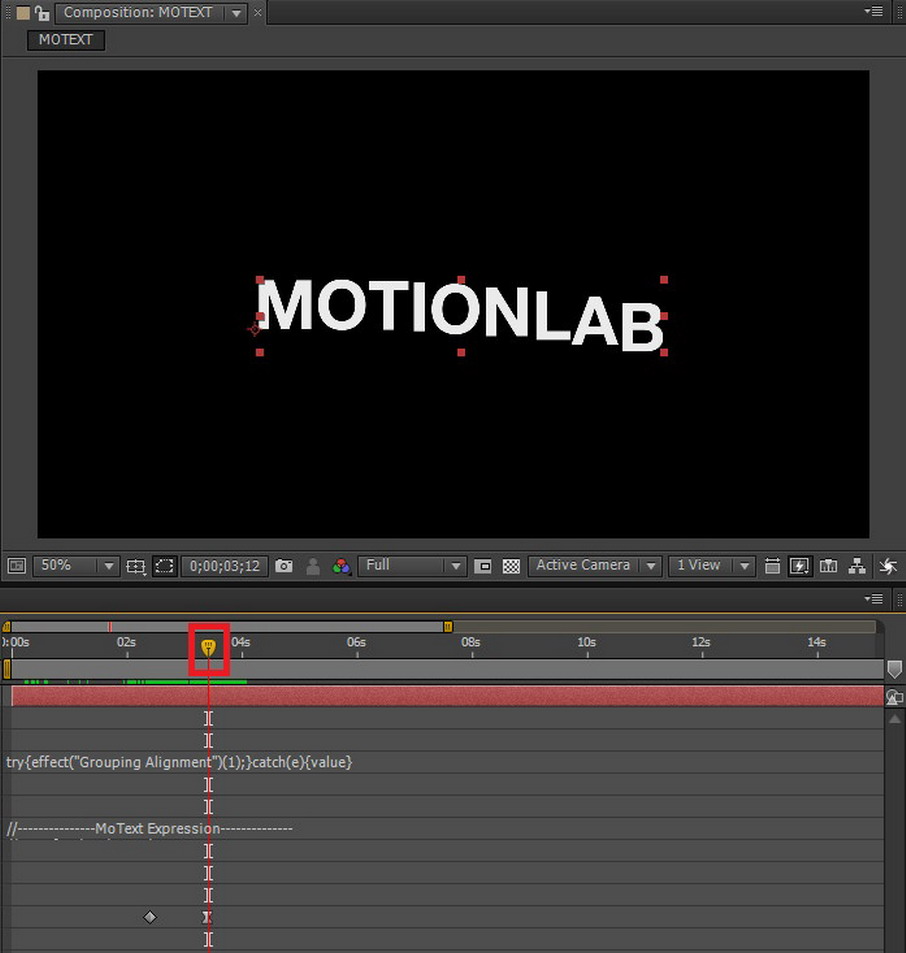This screenshot has width=906, height=953.
Task: Click the Reset Exposure aperture icon
Action: coord(888,566)
